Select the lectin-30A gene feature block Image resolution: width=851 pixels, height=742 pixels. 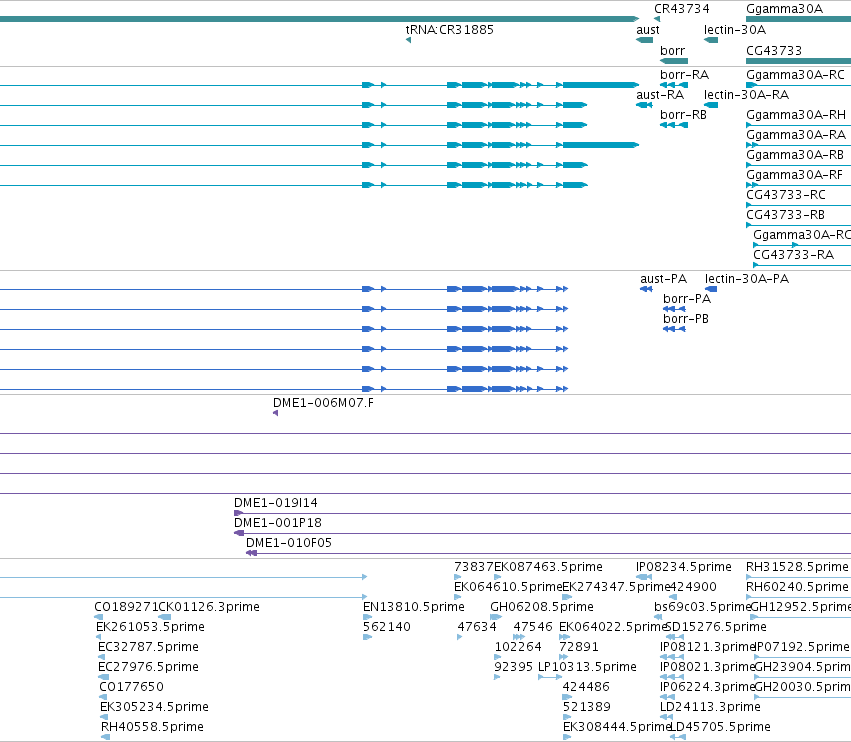click(711, 40)
